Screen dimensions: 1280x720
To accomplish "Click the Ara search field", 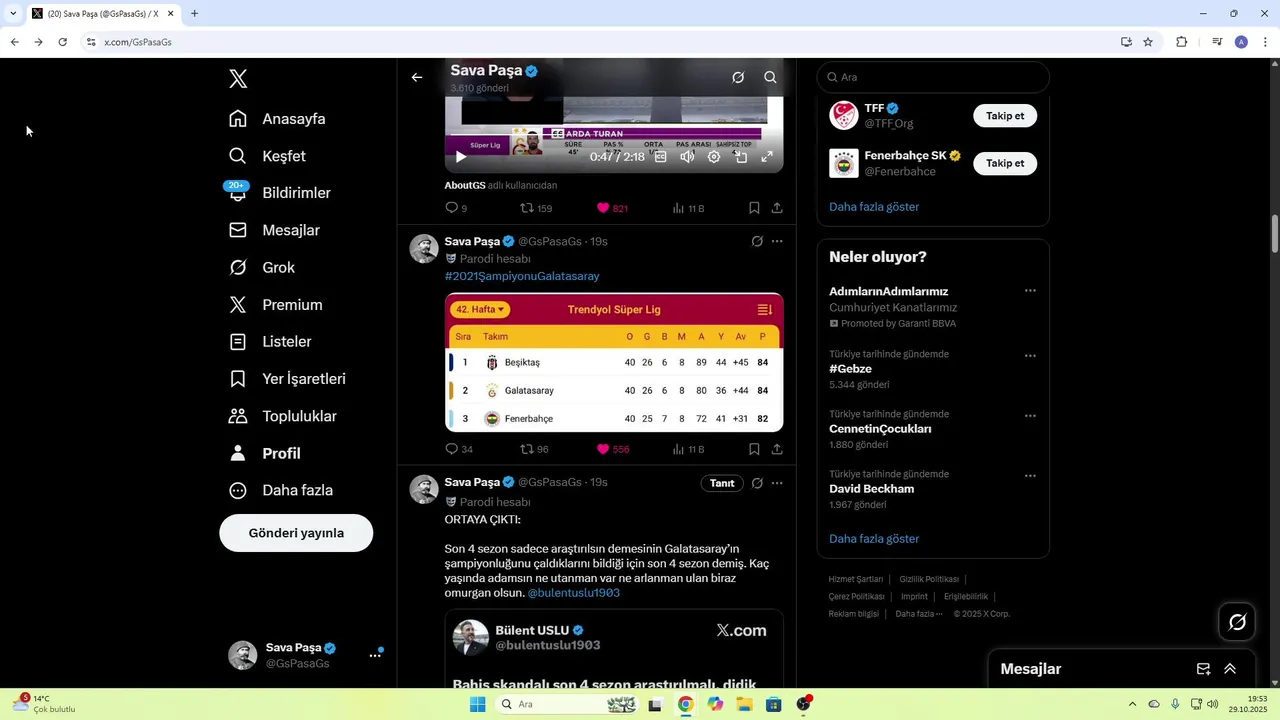I will 933,77.
